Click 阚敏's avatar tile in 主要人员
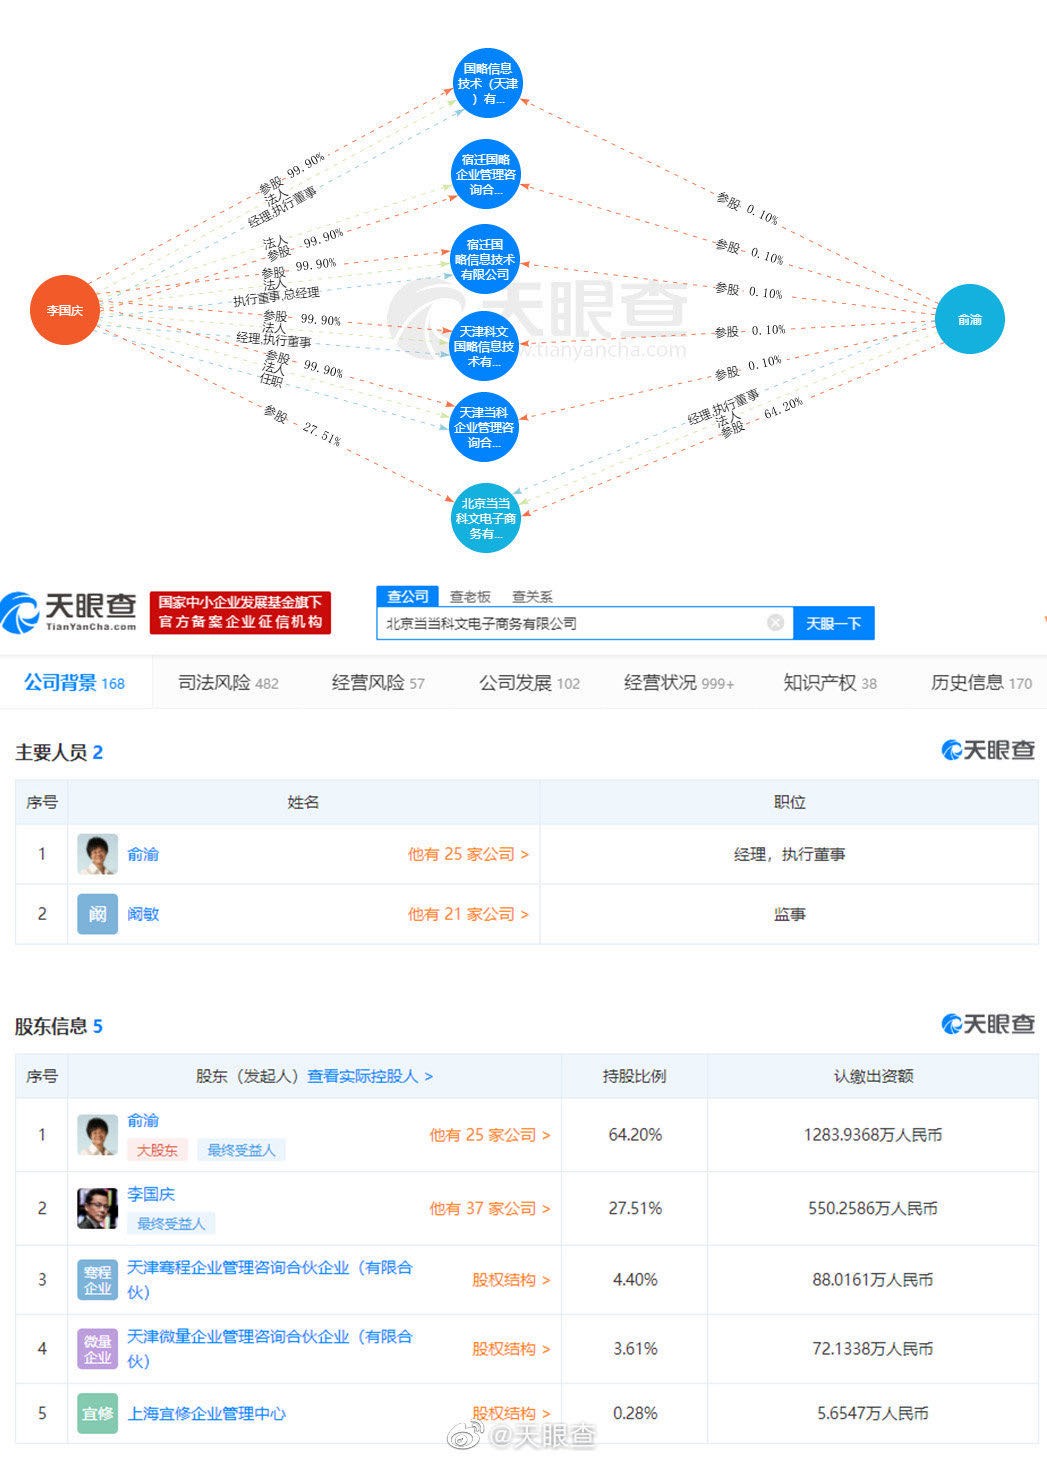The height and width of the screenshot is (1461, 1047). pos(97,914)
